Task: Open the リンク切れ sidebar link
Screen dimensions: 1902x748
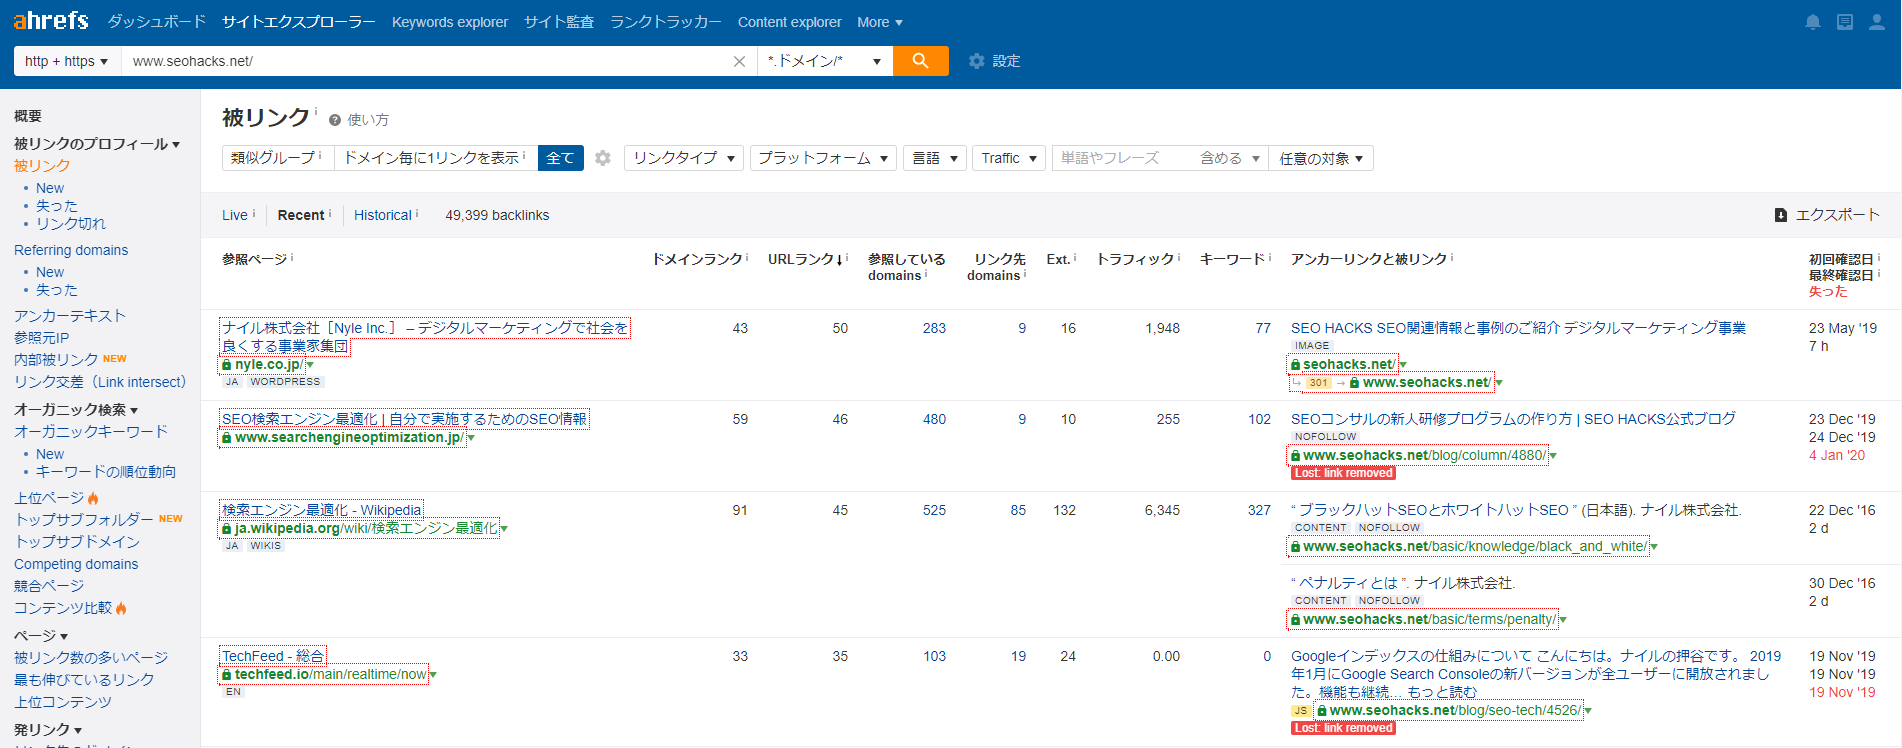Action: pyautogui.click(x=70, y=224)
